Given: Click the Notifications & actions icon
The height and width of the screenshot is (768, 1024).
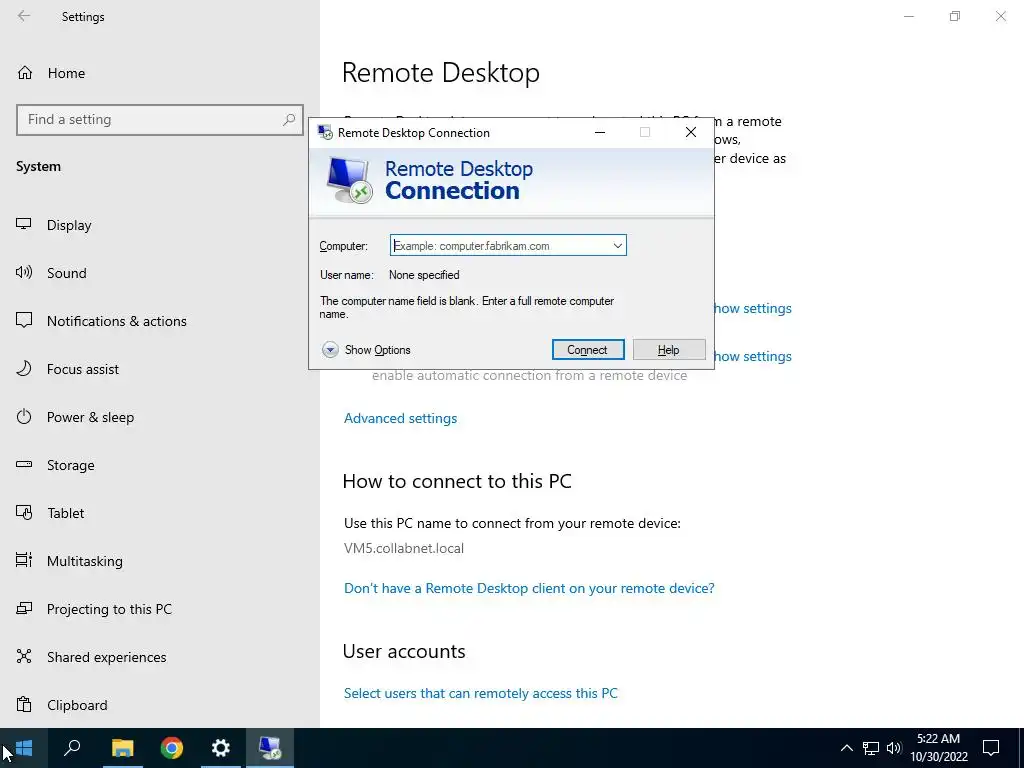Looking at the screenshot, I should point(24,320).
